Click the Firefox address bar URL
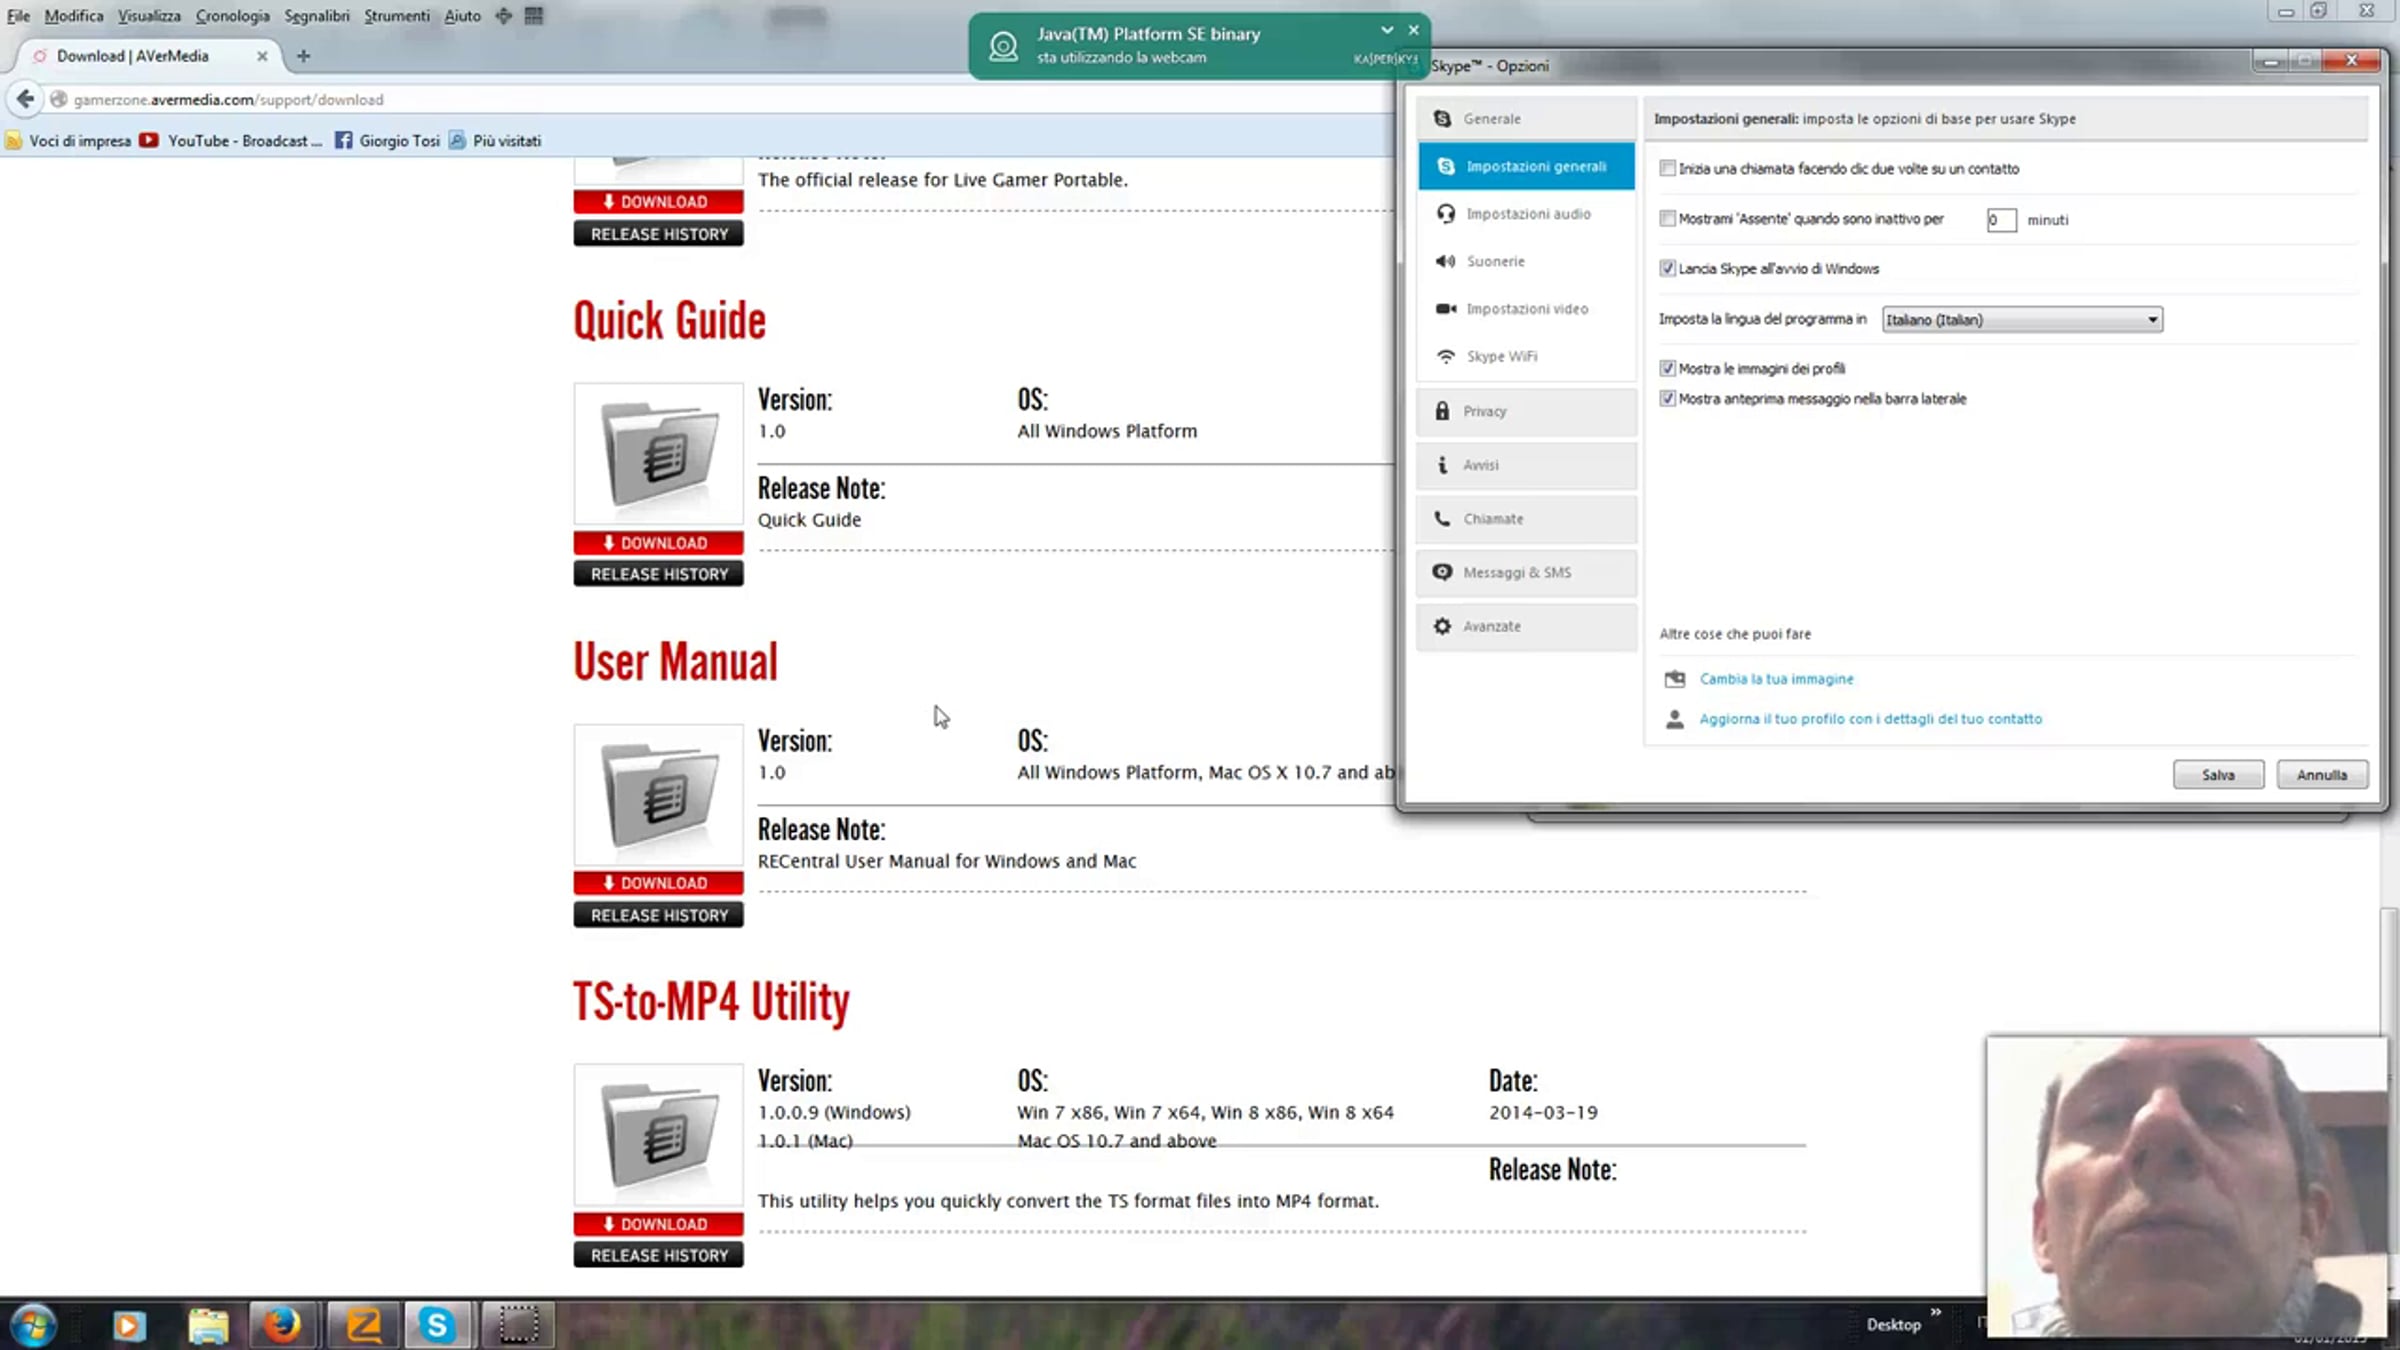 229,100
